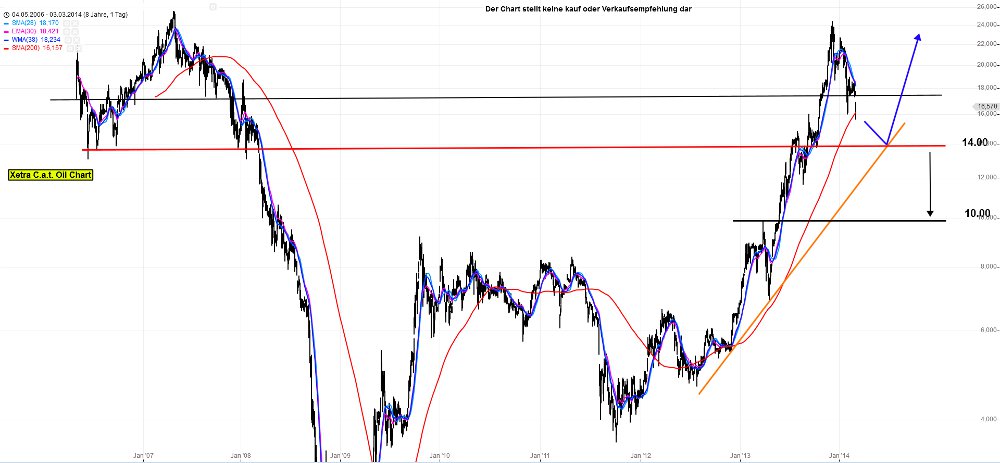Click the current price tag 16,570 on axis

point(985,106)
